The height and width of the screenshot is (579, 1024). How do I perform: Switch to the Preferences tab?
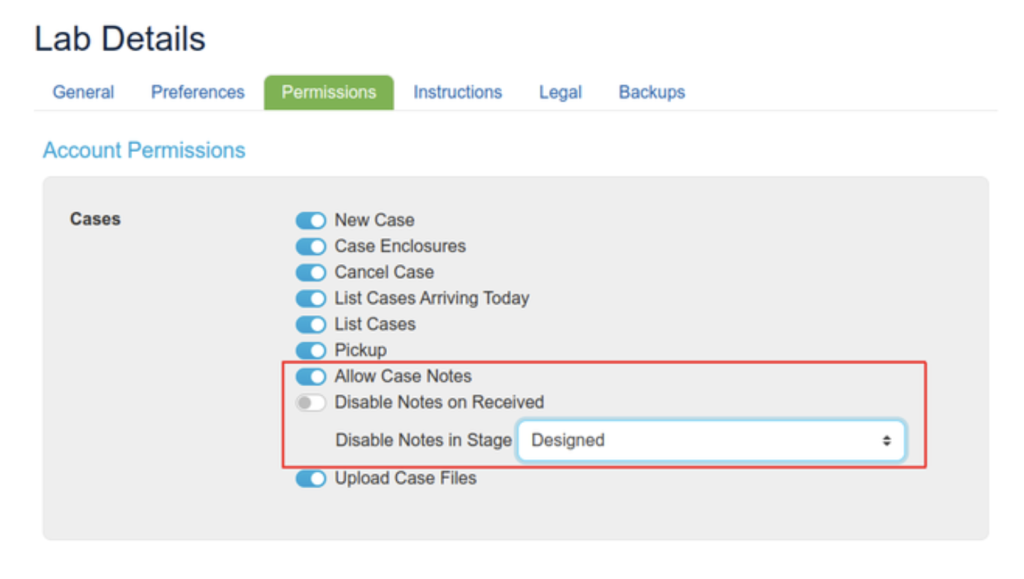(198, 92)
